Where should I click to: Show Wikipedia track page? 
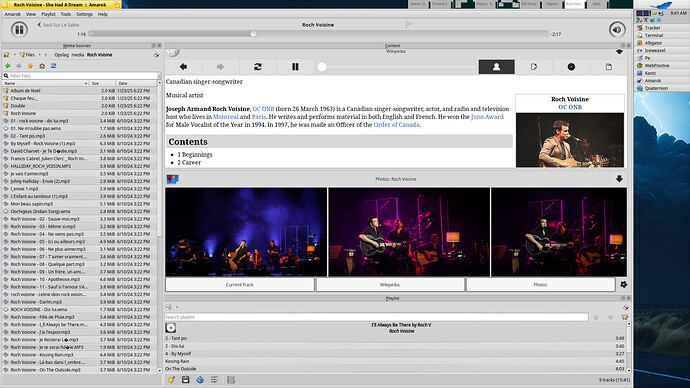click(609, 67)
